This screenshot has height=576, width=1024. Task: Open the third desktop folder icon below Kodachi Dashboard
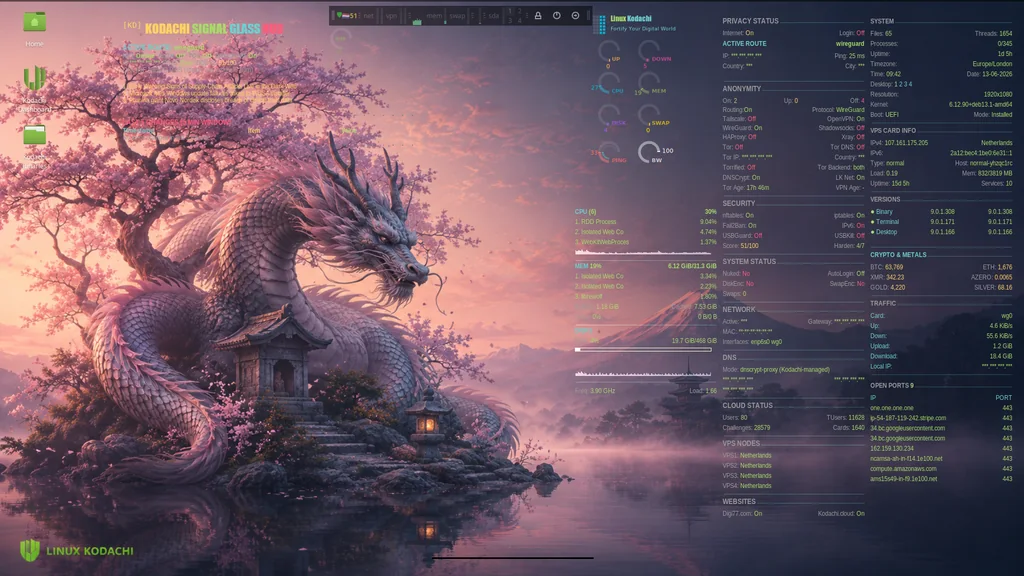click(35, 135)
